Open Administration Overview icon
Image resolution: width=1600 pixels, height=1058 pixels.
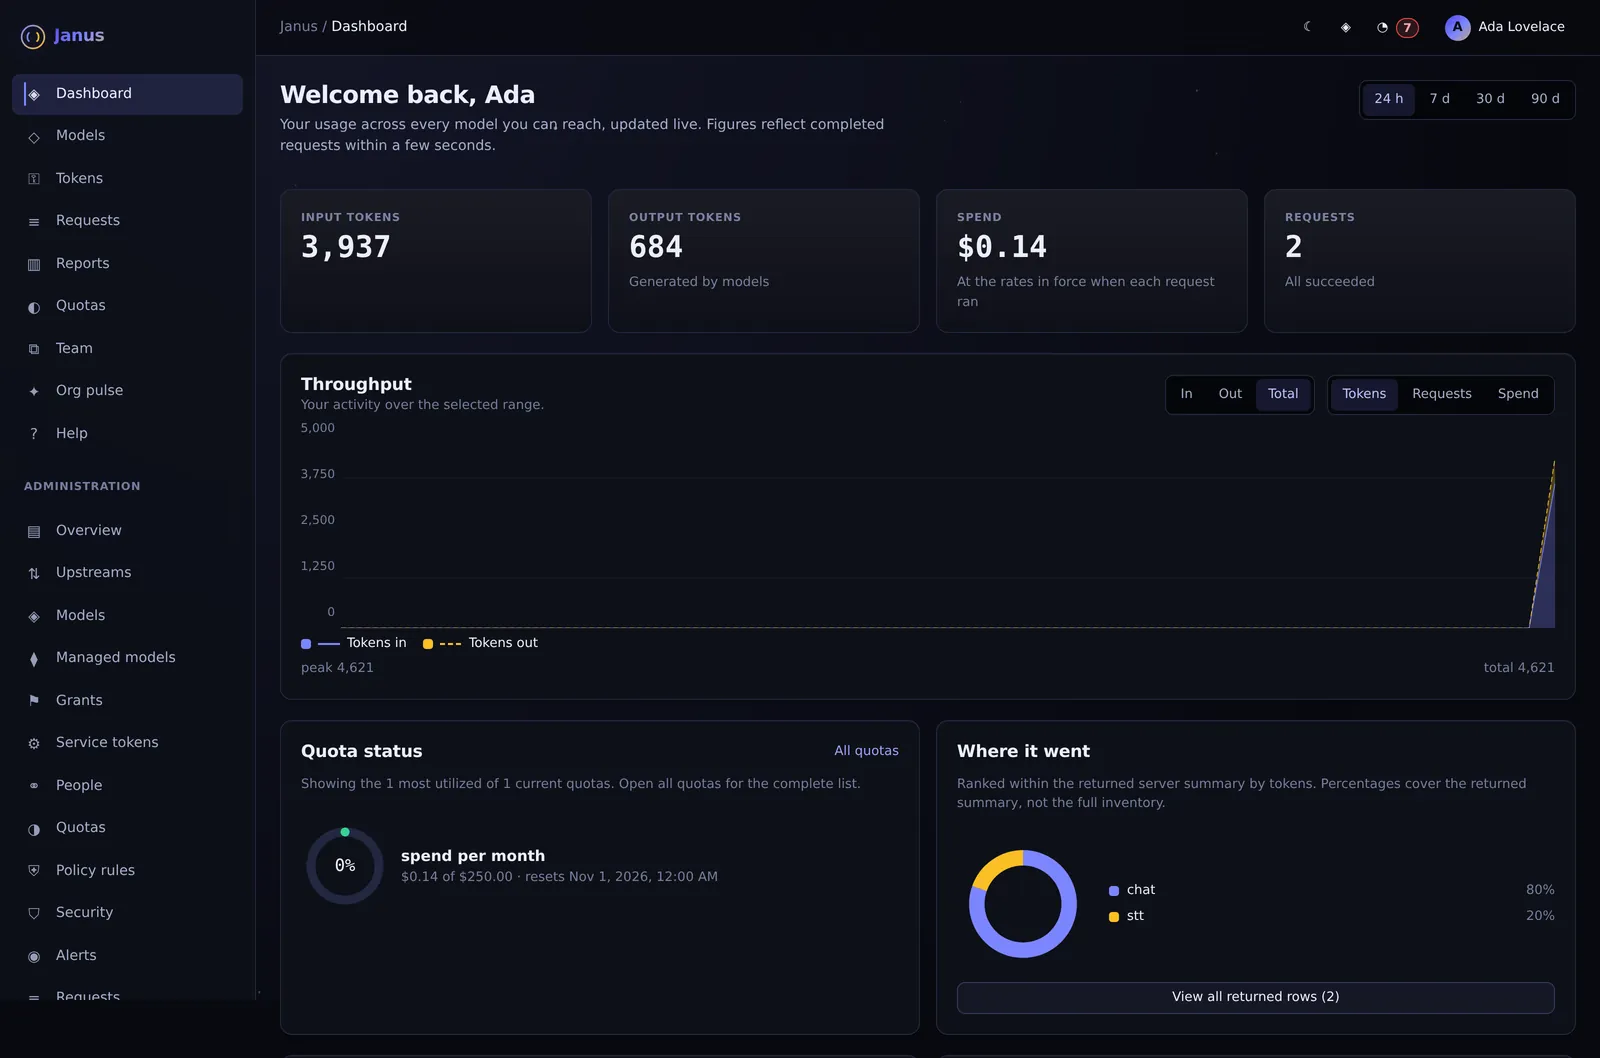point(34,531)
